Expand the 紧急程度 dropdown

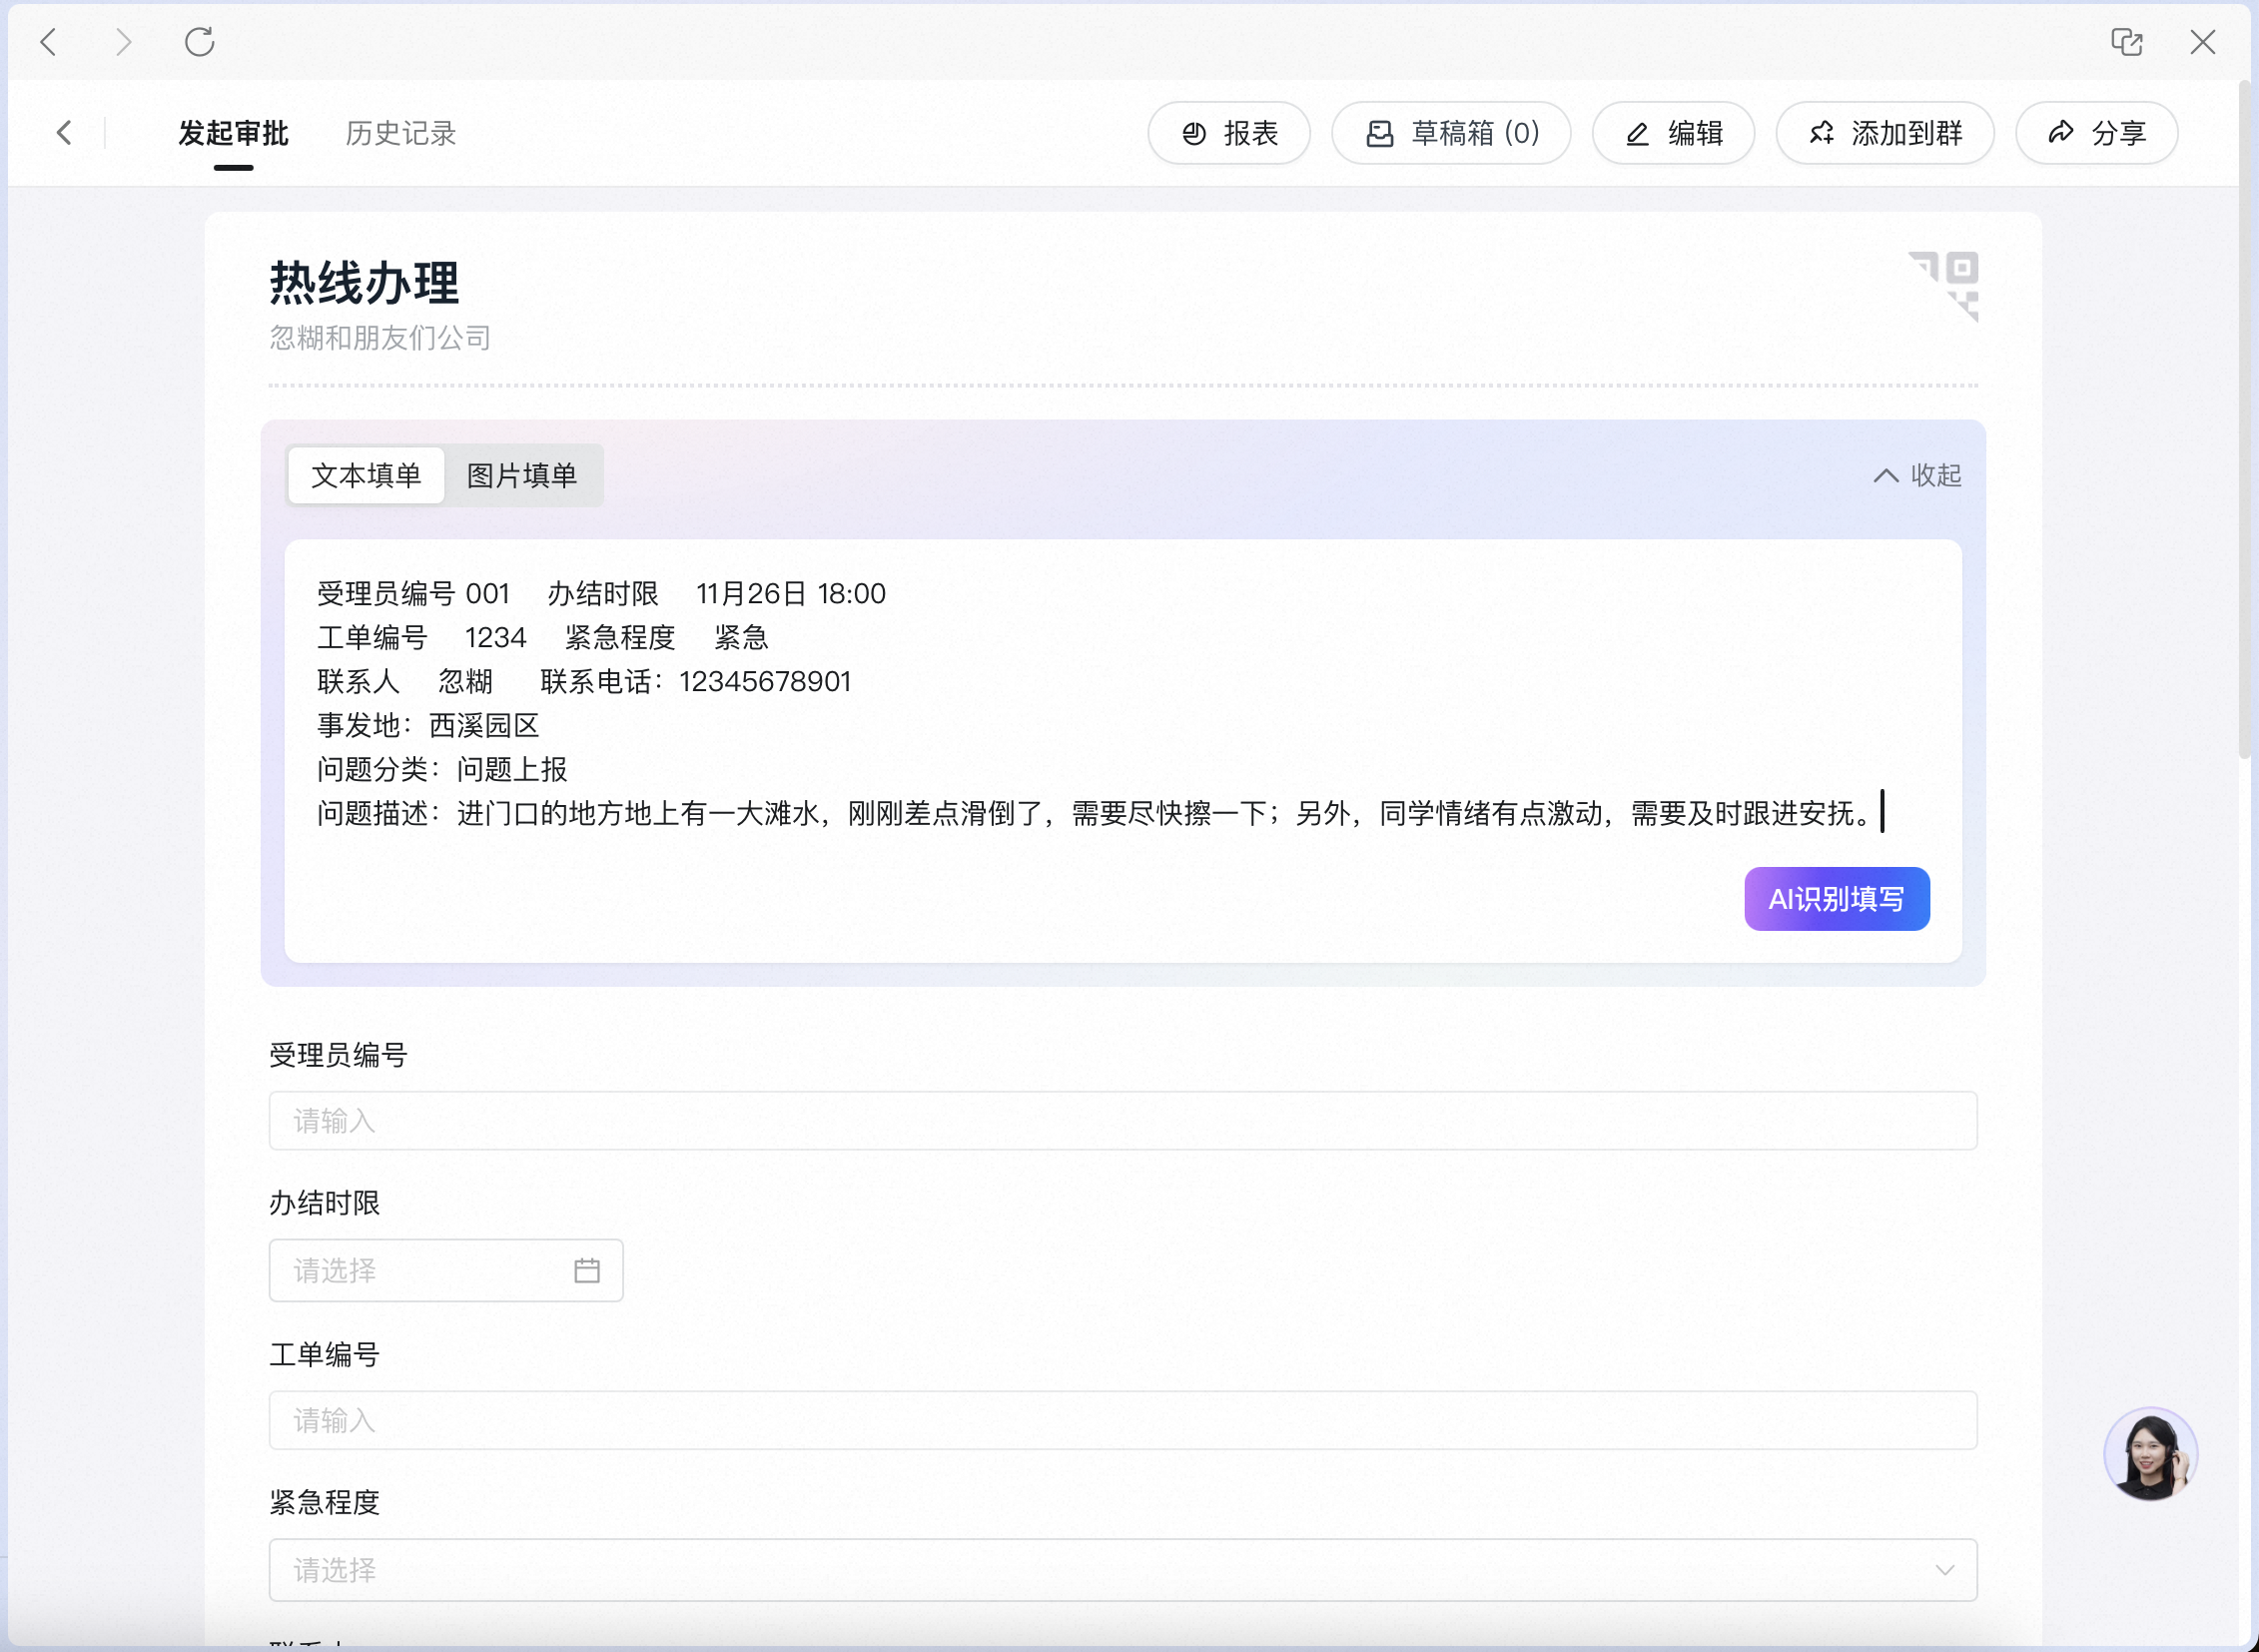pyautogui.click(x=1123, y=1571)
